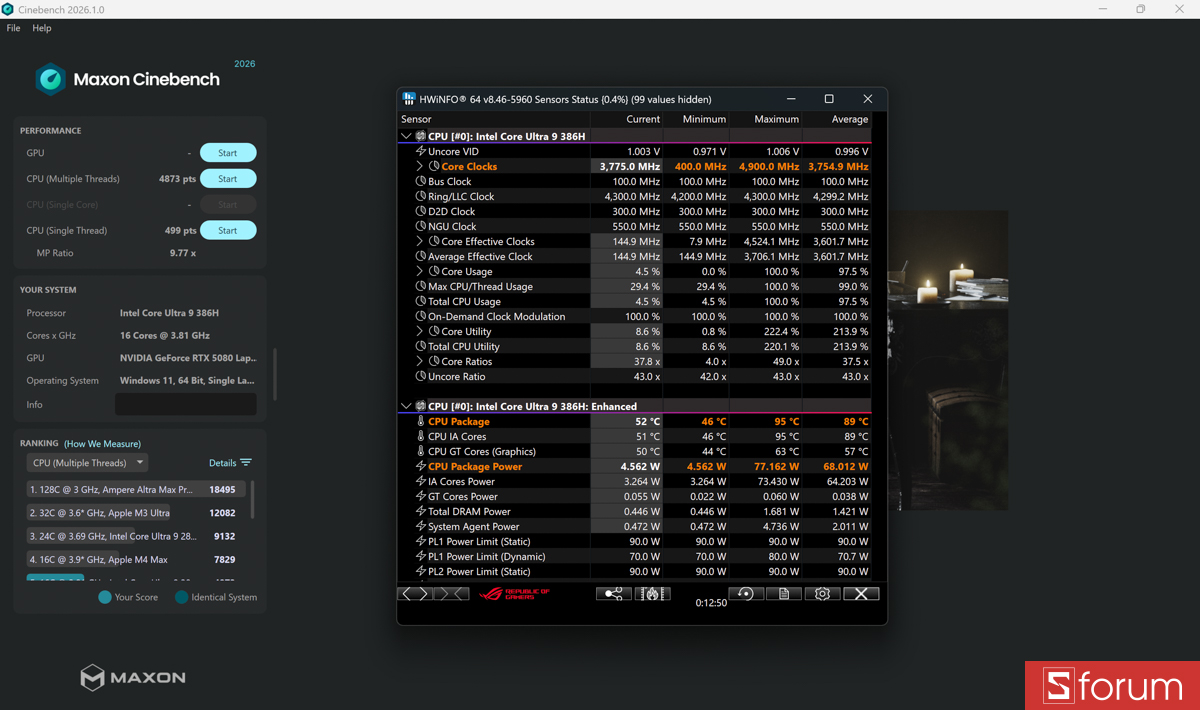Click the Cinebench title bar app icon
1200x710 pixels.
[x=8, y=9]
